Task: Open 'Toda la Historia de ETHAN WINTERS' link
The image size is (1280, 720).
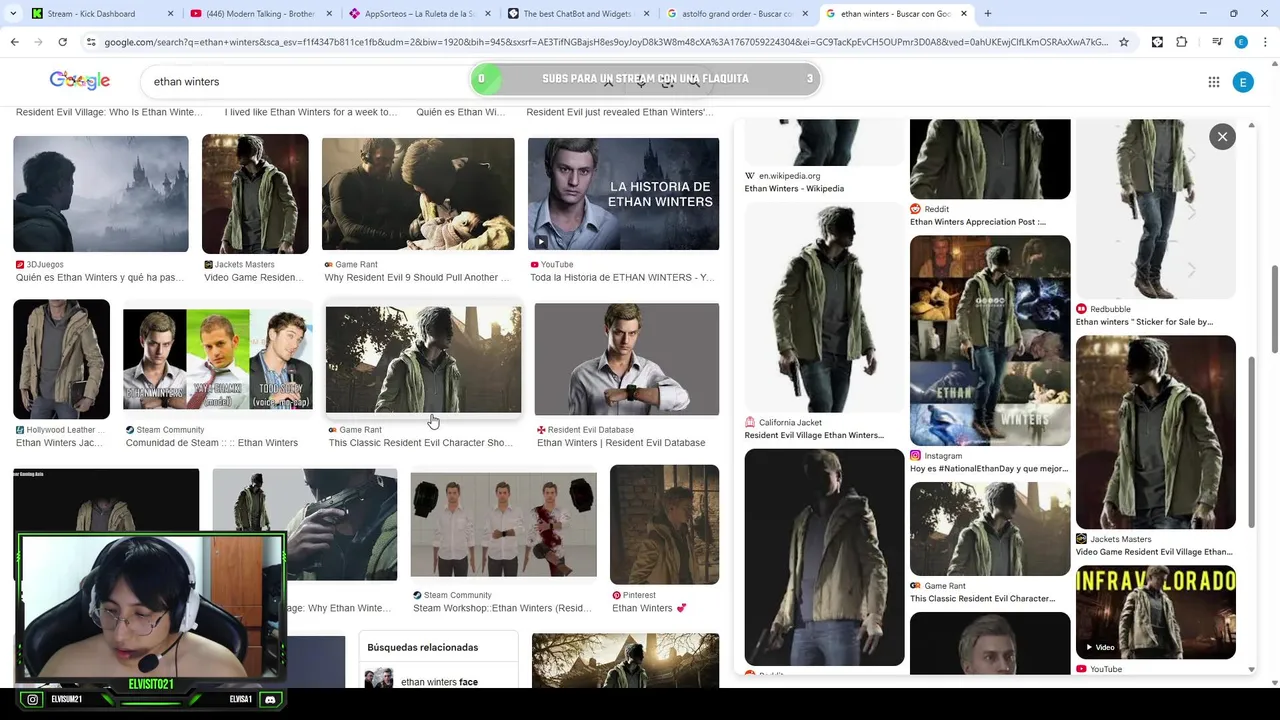Action: (622, 278)
